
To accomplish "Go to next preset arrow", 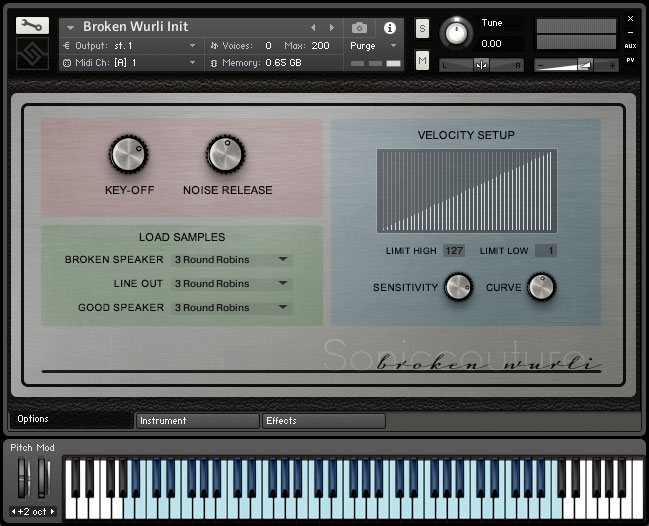I will coord(332,27).
